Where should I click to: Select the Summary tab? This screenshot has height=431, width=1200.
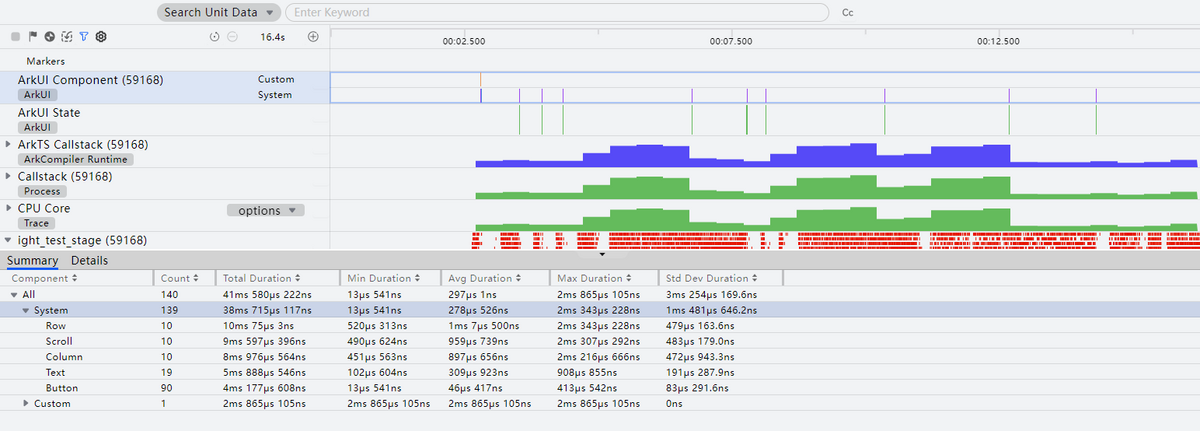[33, 261]
